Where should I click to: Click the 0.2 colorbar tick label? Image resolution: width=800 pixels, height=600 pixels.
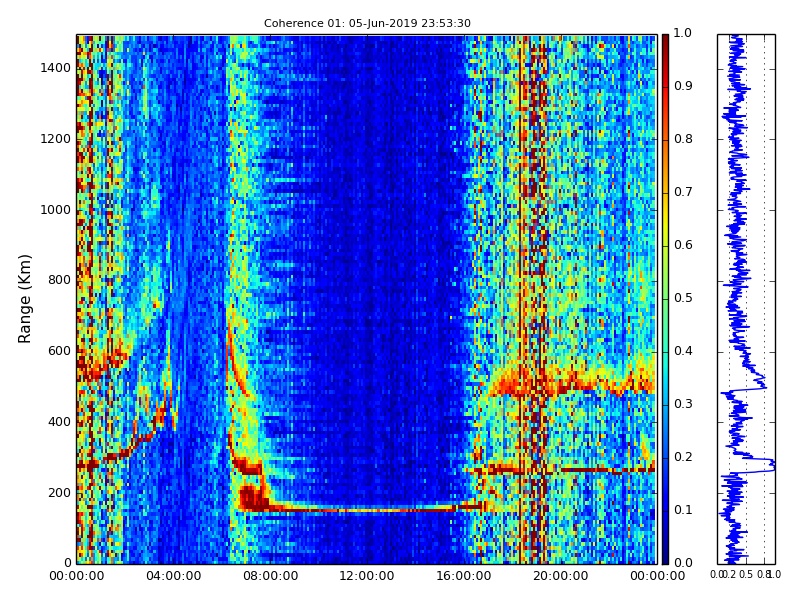click(683, 457)
